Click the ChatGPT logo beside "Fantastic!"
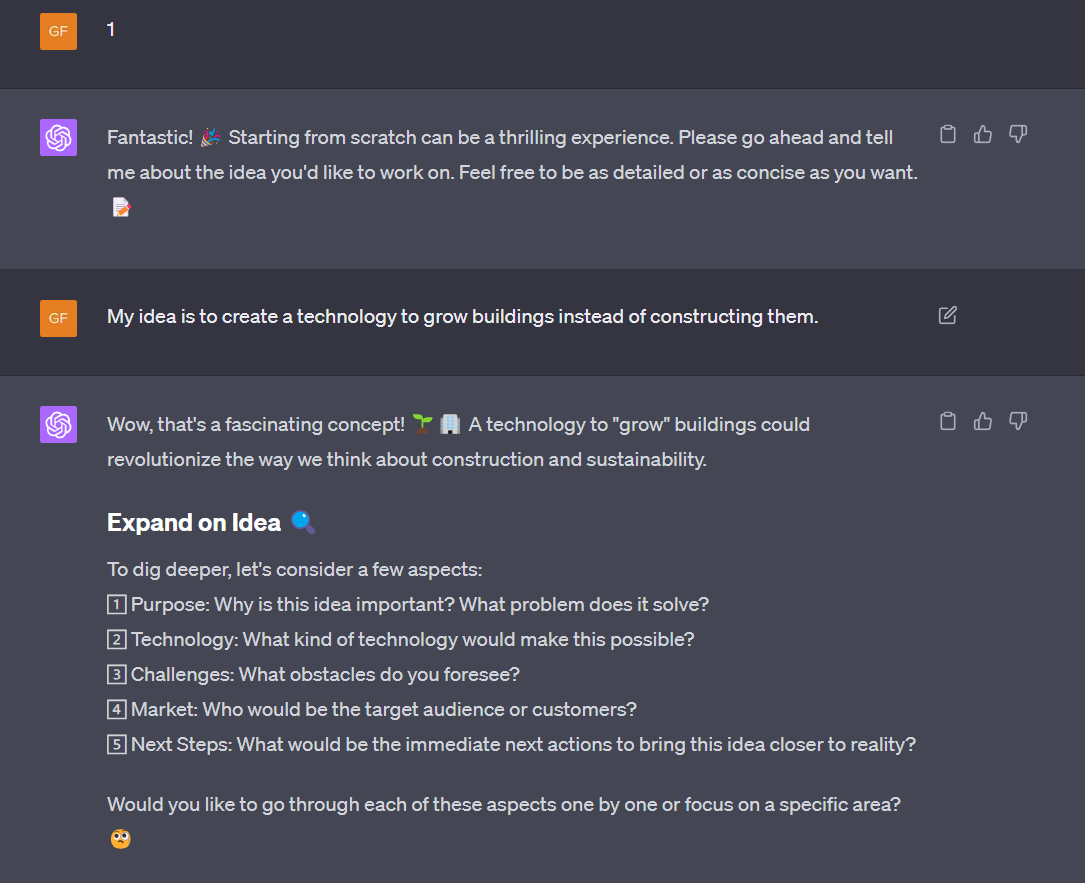Image resolution: width=1085 pixels, height=883 pixels. [58, 138]
